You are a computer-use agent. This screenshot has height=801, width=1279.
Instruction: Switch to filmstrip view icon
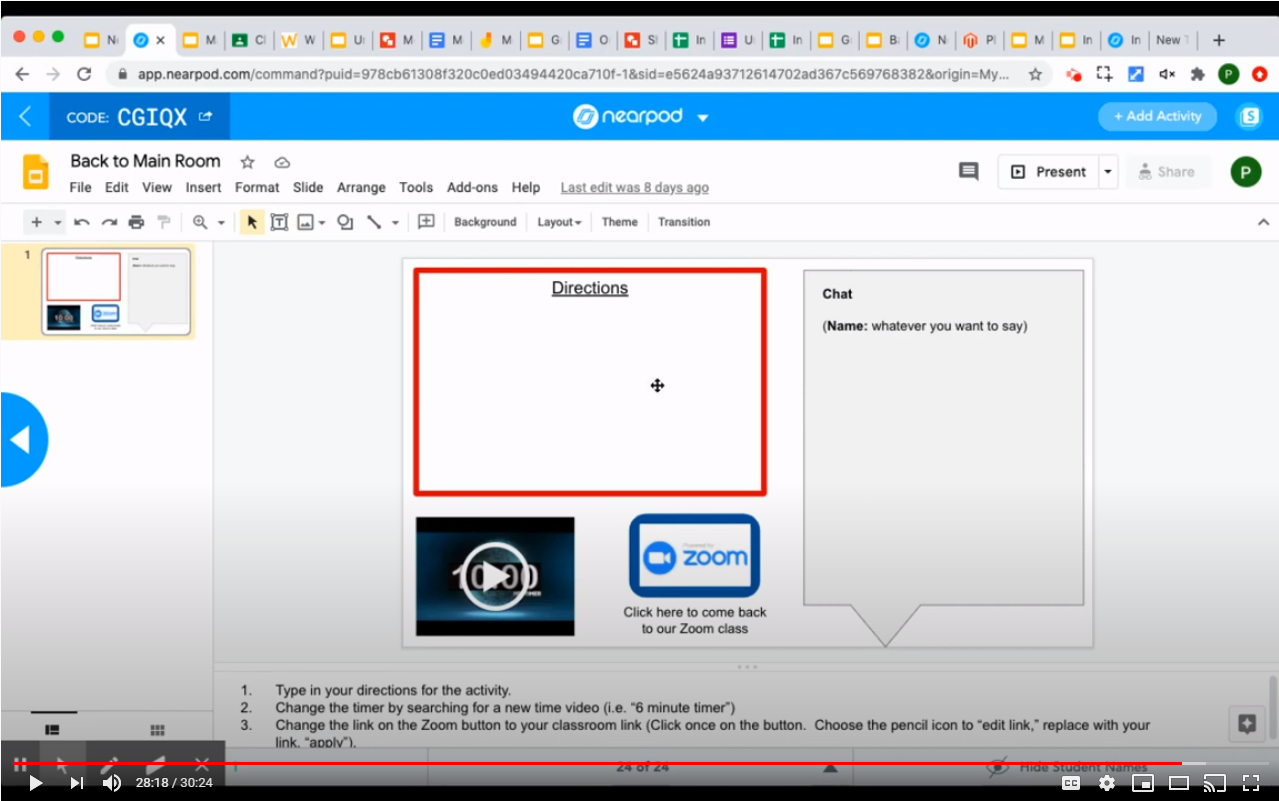[x=53, y=730]
